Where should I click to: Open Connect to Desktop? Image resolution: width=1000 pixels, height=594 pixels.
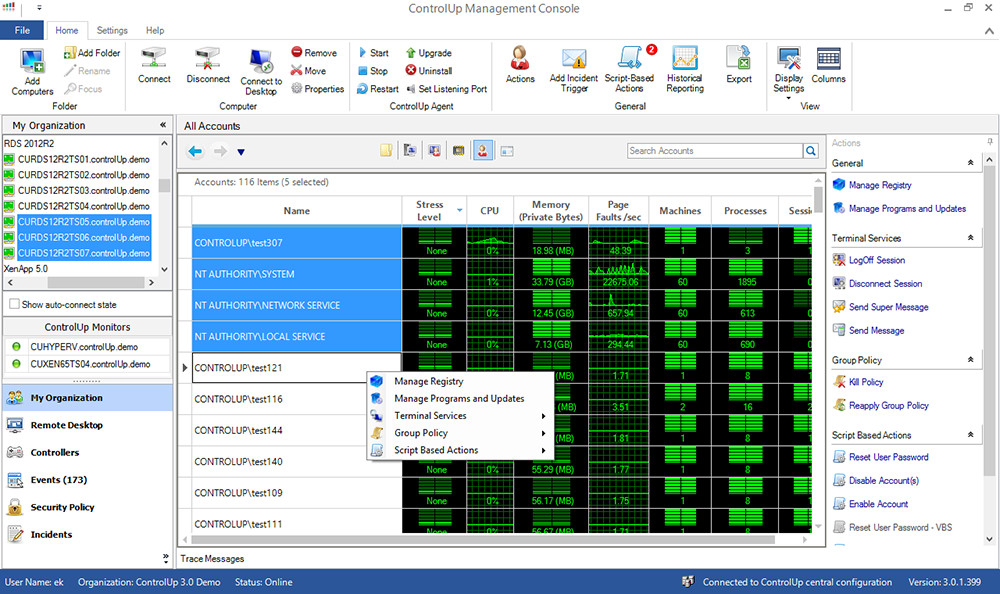coord(261,72)
